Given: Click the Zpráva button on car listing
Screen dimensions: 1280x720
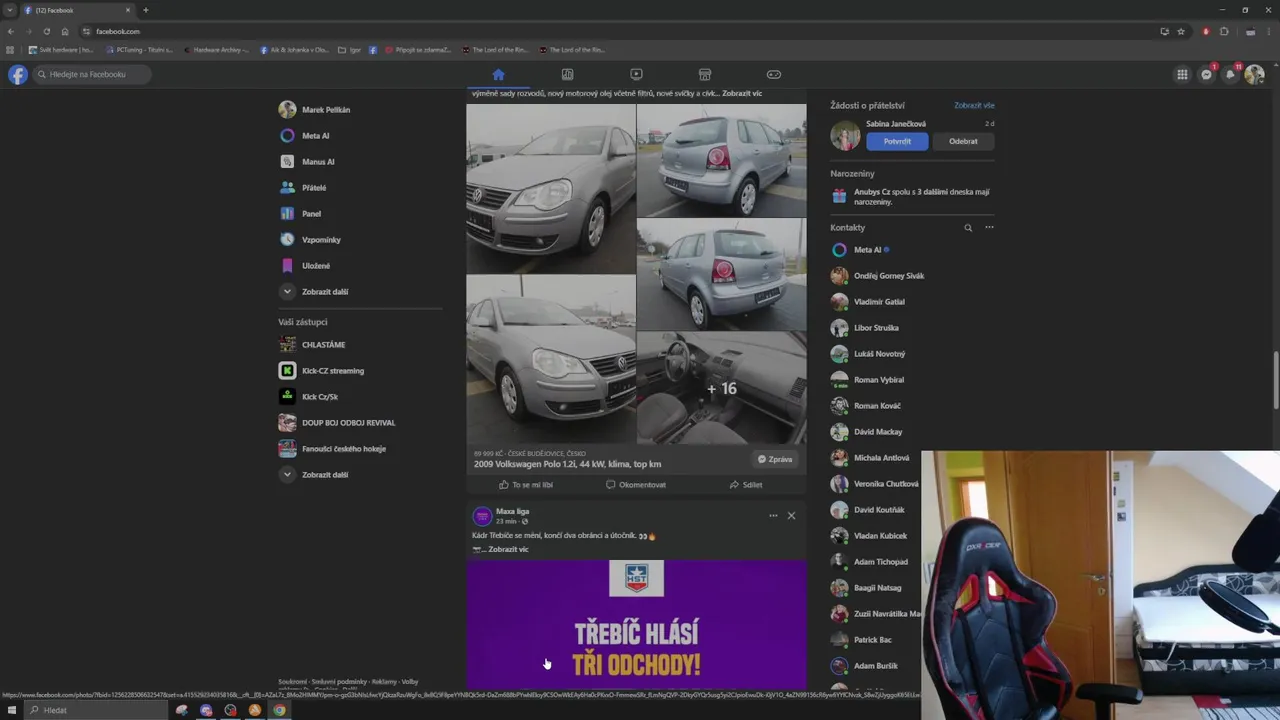Looking at the screenshot, I should [775, 459].
